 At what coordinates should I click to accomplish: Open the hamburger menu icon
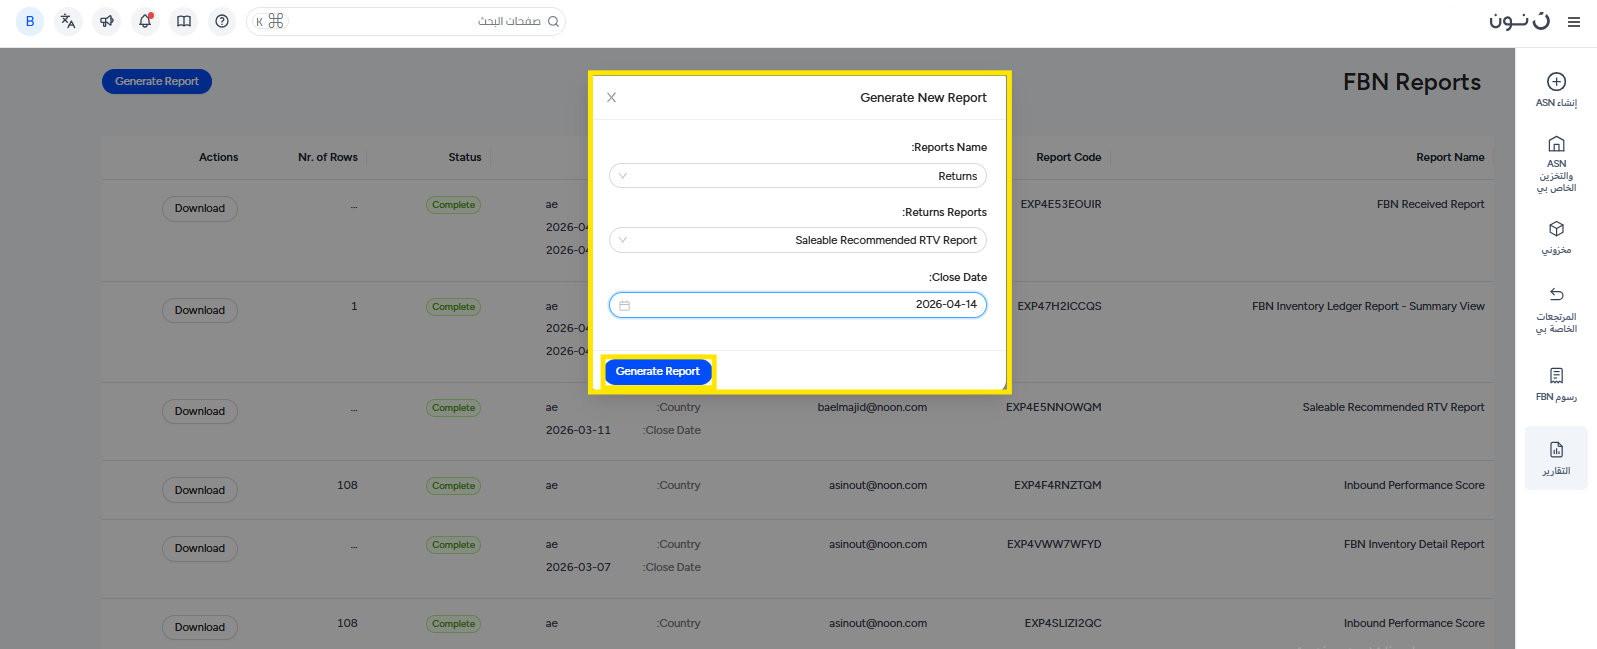(1574, 21)
